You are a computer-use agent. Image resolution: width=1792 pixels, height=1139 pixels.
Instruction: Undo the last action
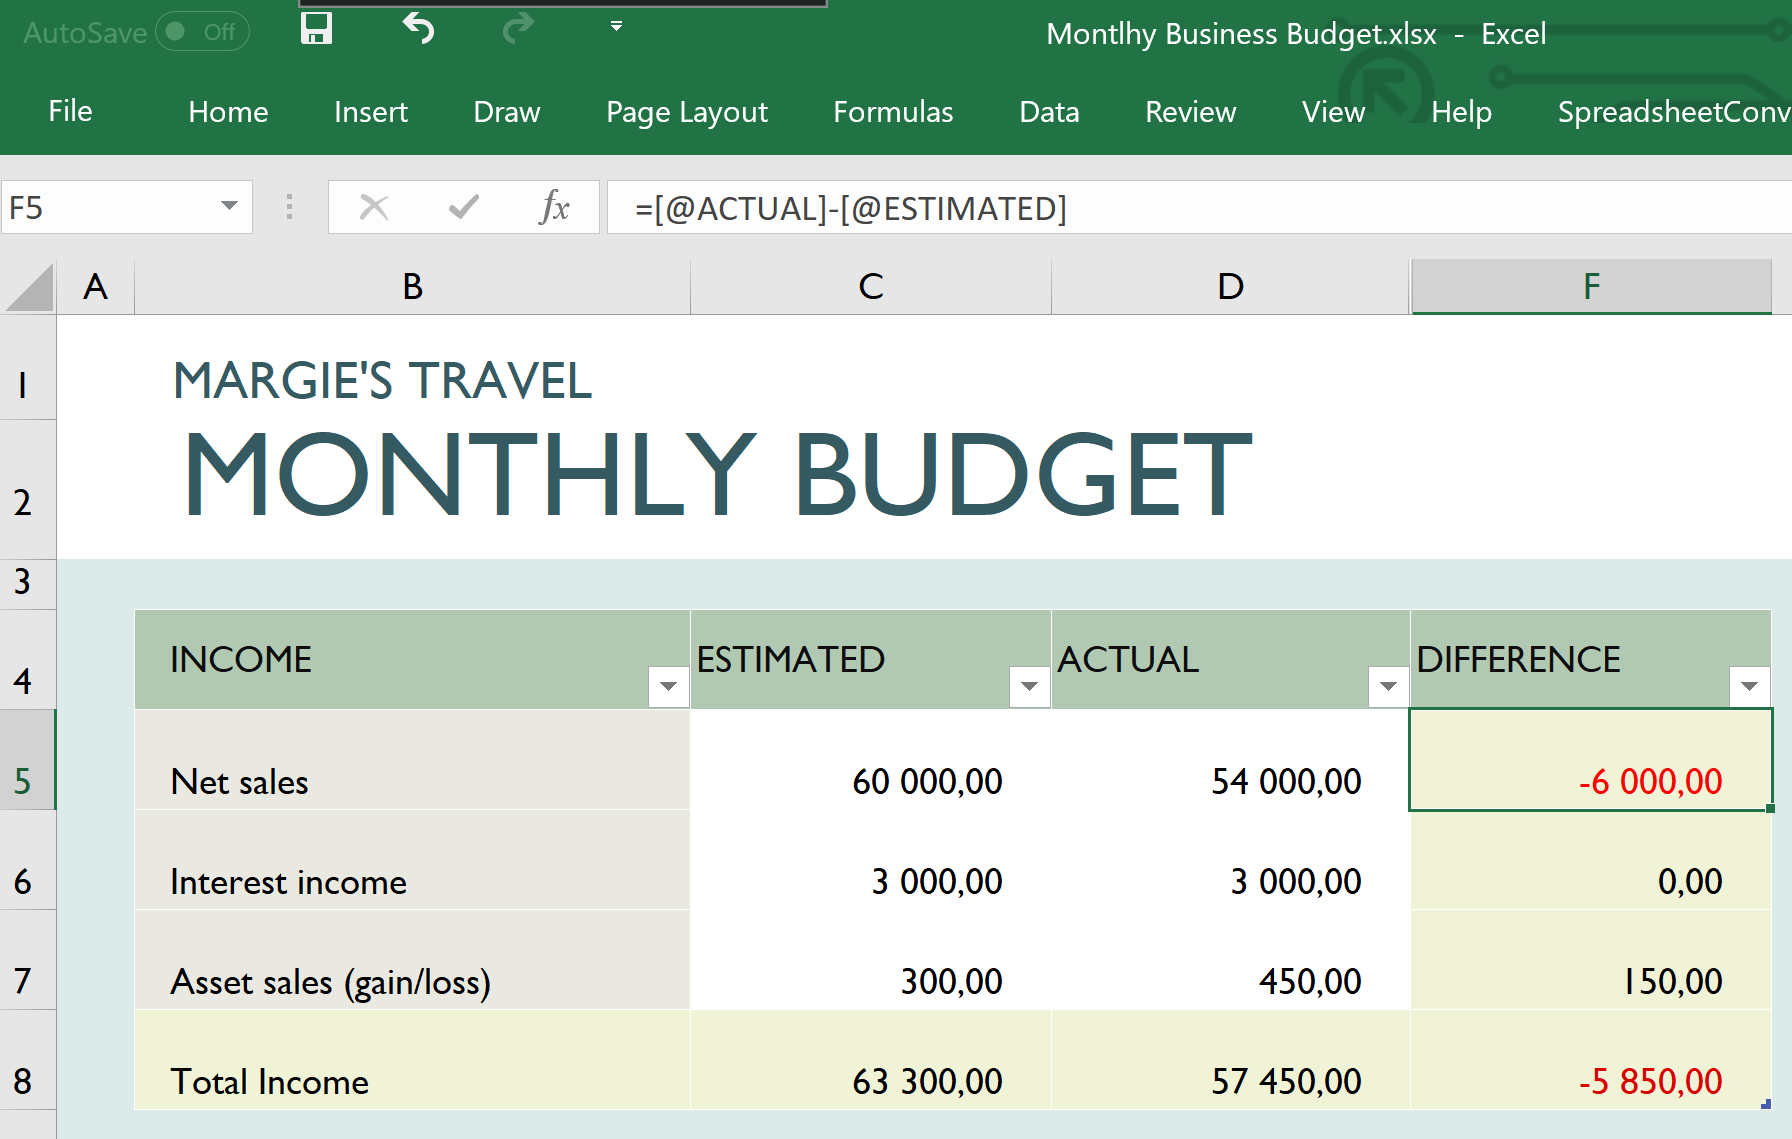tap(418, 29)
